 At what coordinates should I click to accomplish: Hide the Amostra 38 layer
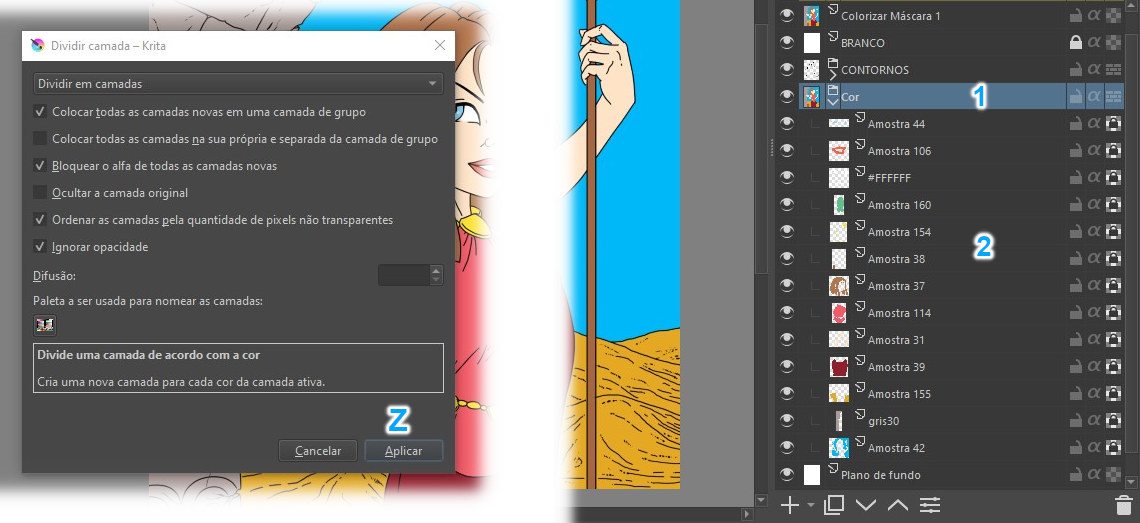tap(786, 259)
